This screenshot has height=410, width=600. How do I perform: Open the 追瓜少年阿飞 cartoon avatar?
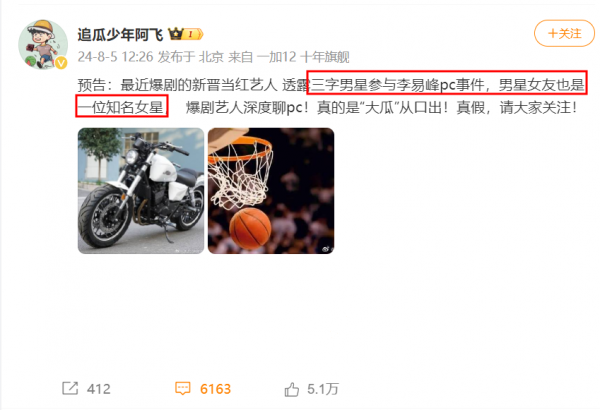click(x=43, y=44)
